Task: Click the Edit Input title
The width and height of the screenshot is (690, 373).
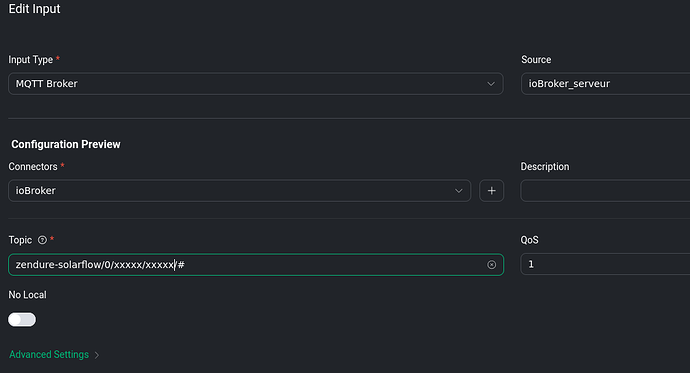Action: pyautogui.click(x=34, y=9)
